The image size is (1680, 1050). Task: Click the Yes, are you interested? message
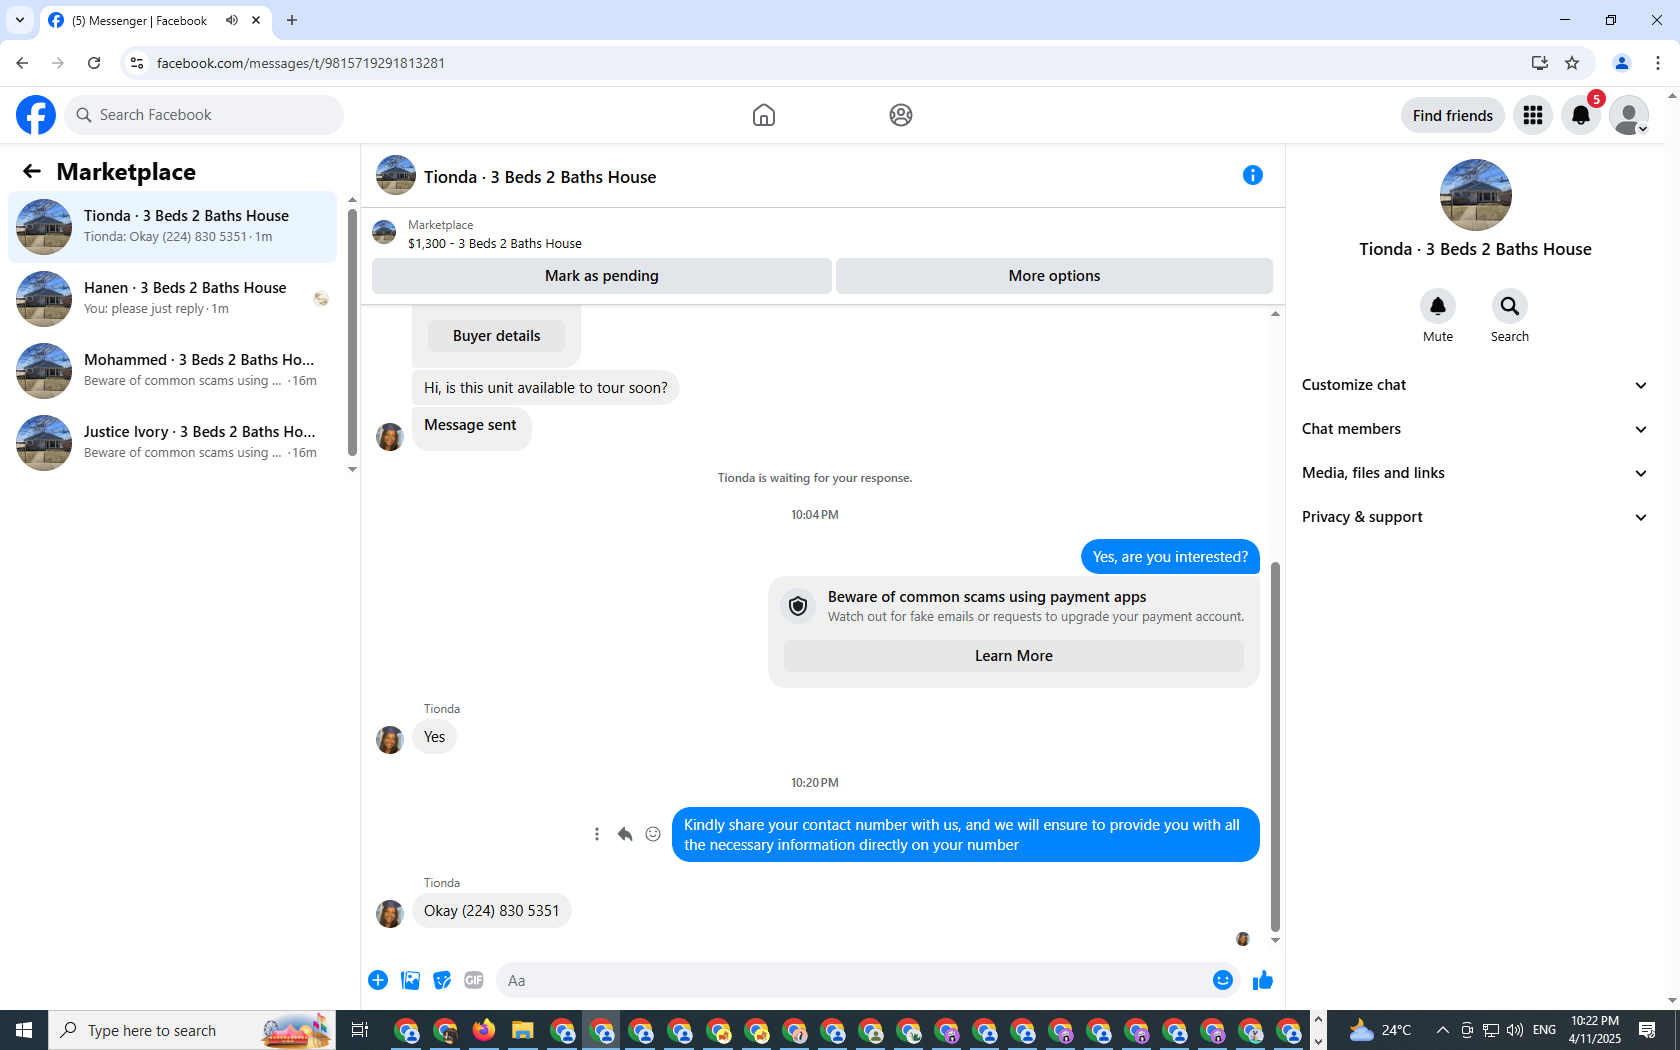1170,557
